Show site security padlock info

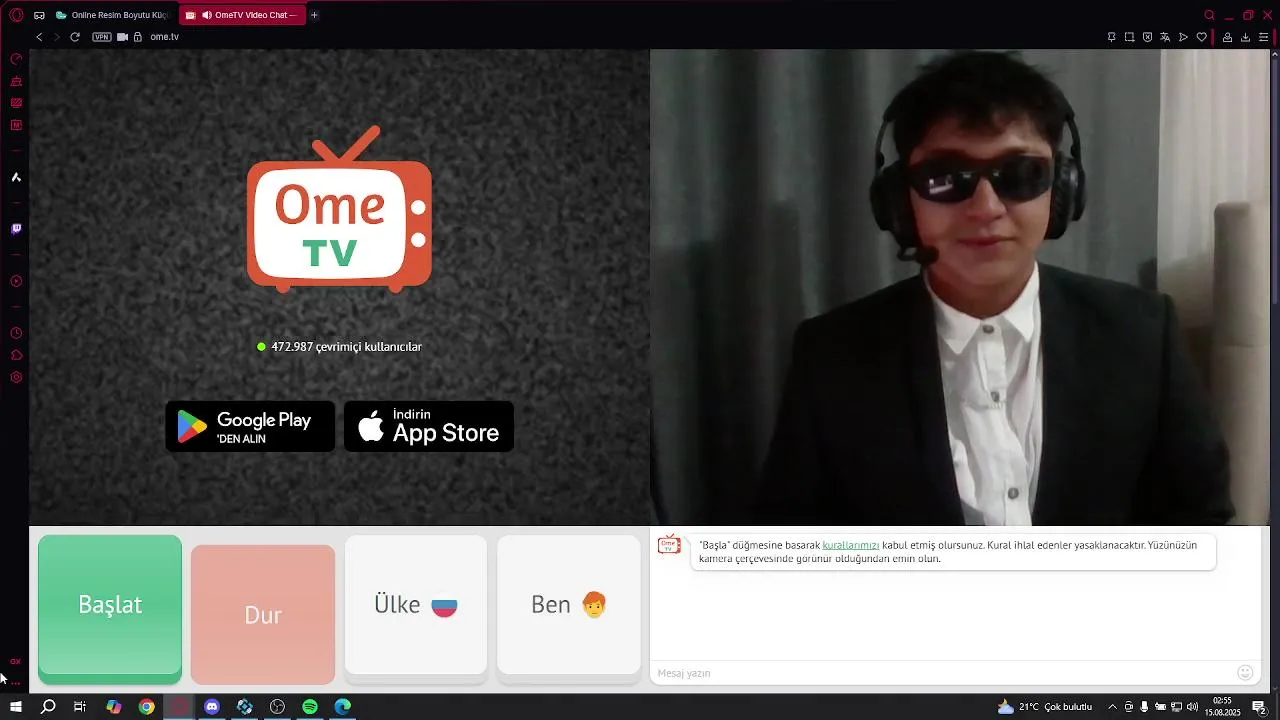(x=138, y=37)
